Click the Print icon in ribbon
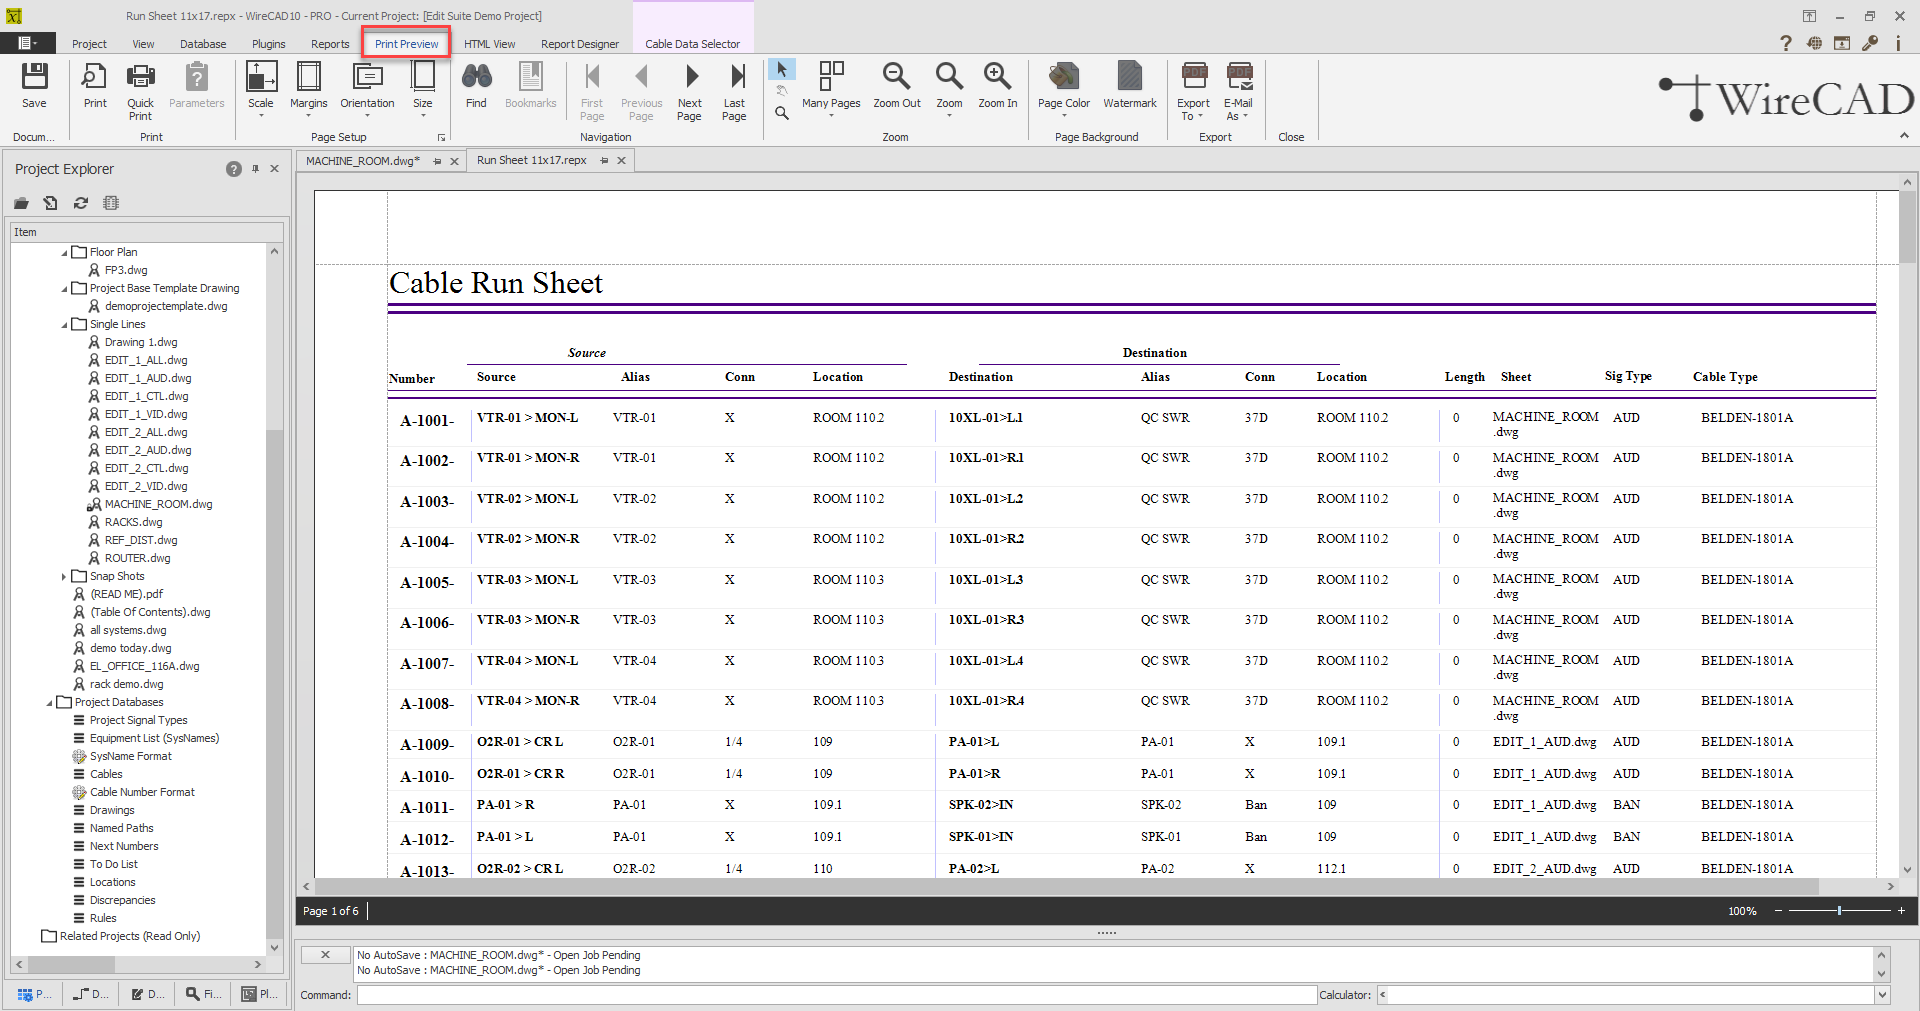The width and height of the screenshot is (1920, 1011). pos(95,85)
